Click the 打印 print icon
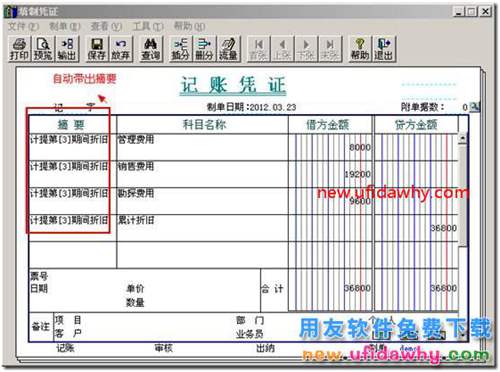The height and width of the screenshot is (372, 500). 19,49
